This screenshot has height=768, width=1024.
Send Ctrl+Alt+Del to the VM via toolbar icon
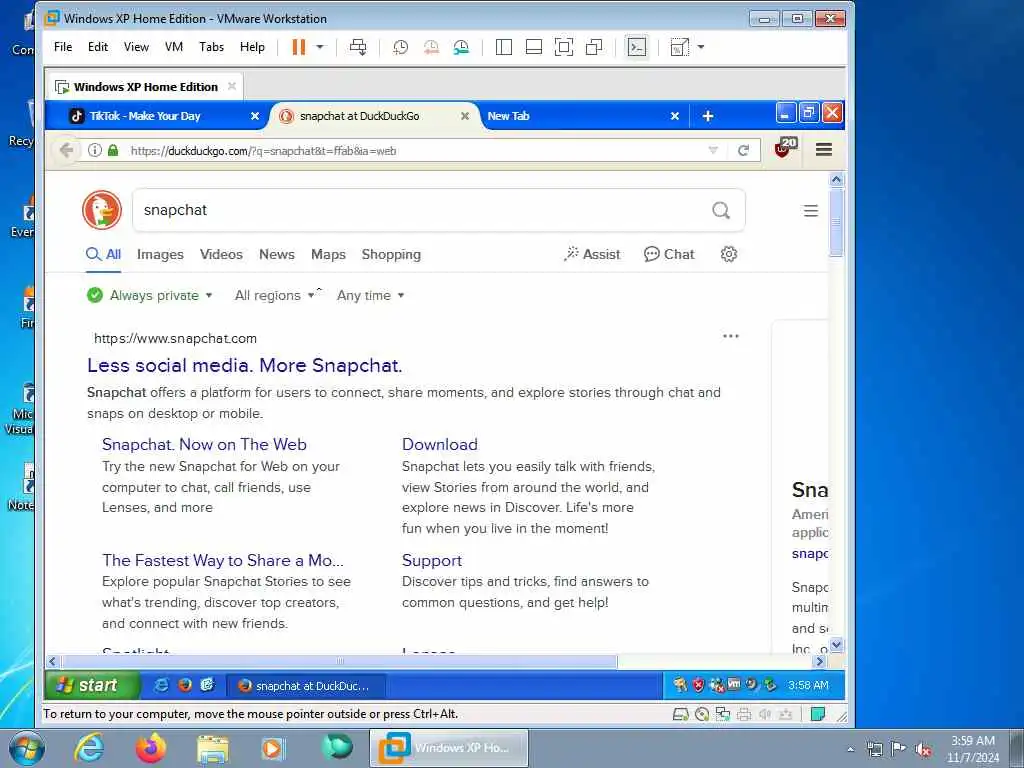(358, 47)
